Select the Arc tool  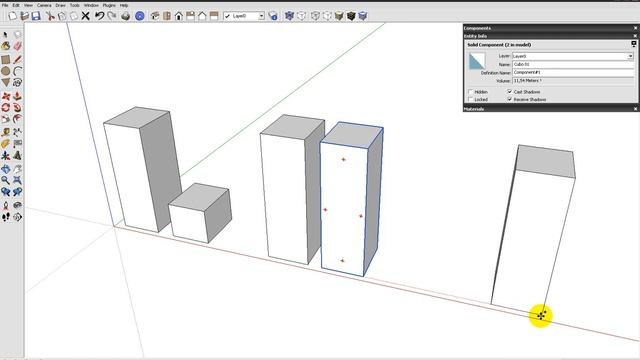(17, 71)
